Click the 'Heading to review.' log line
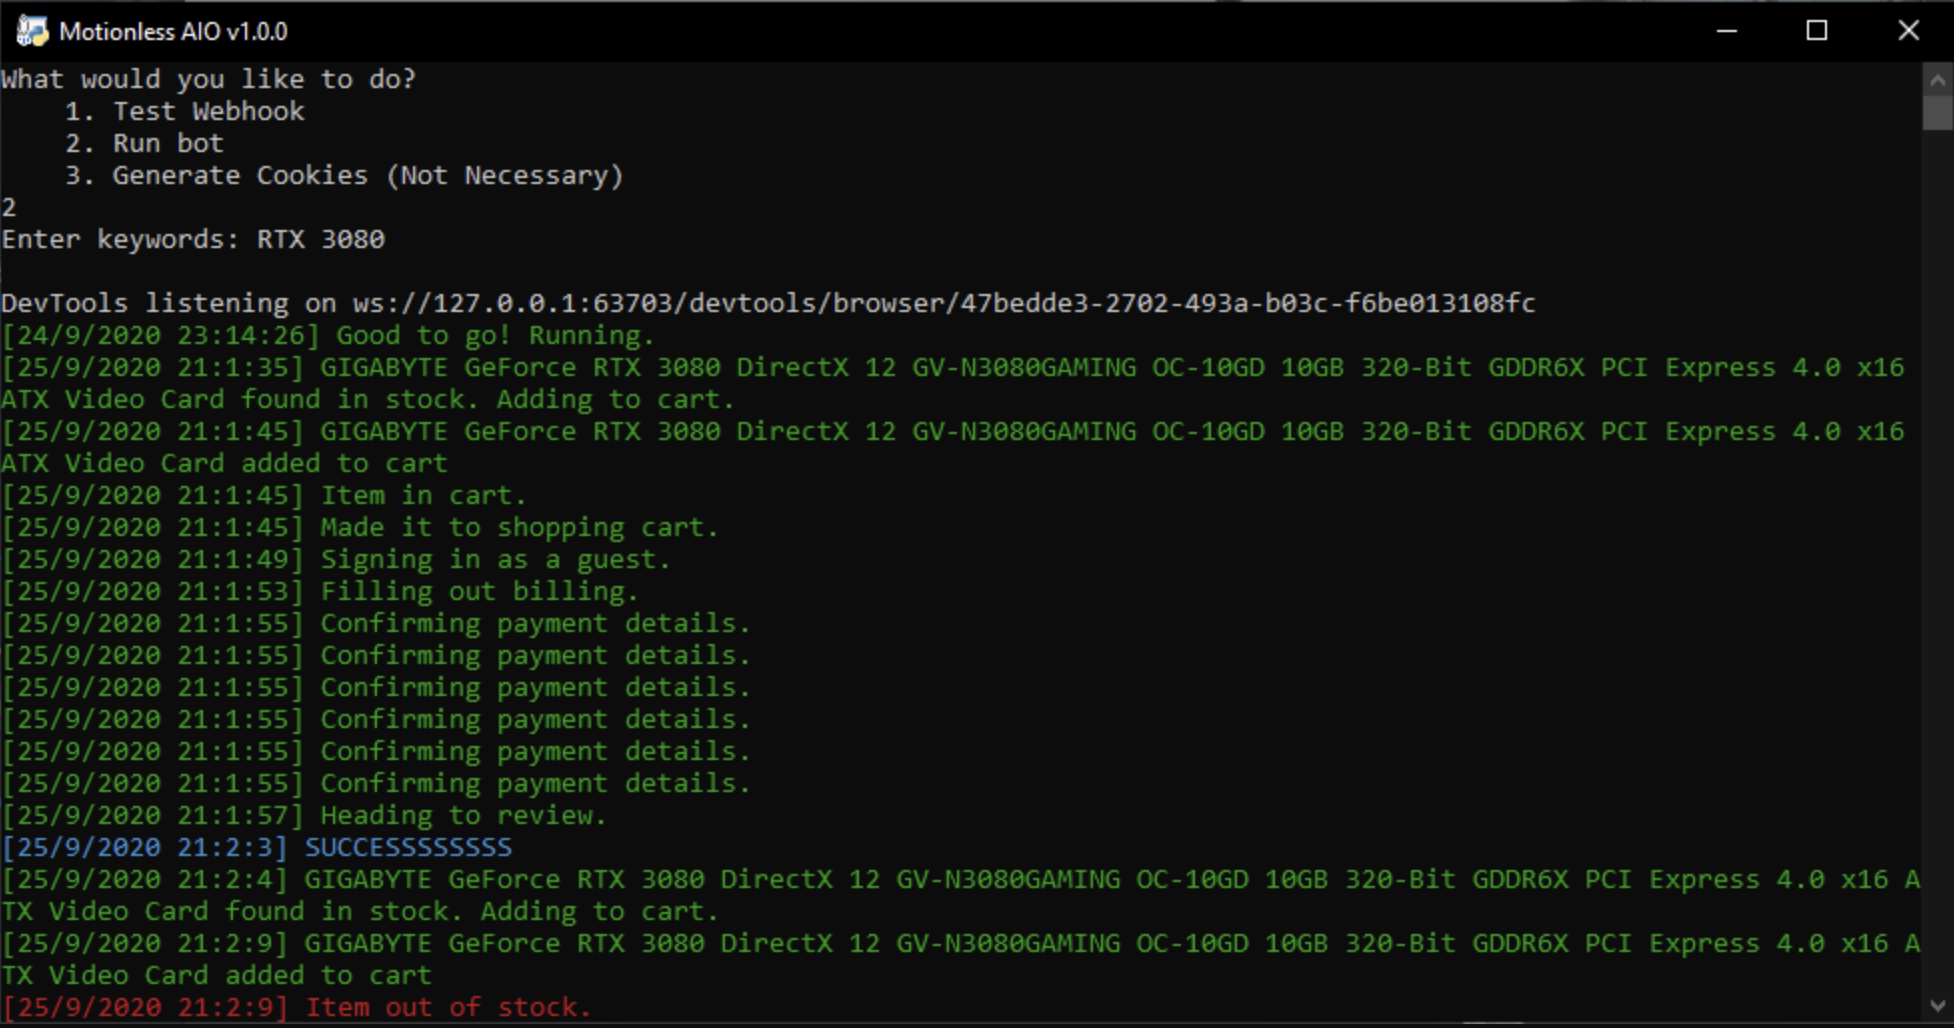 coord(304,816)
